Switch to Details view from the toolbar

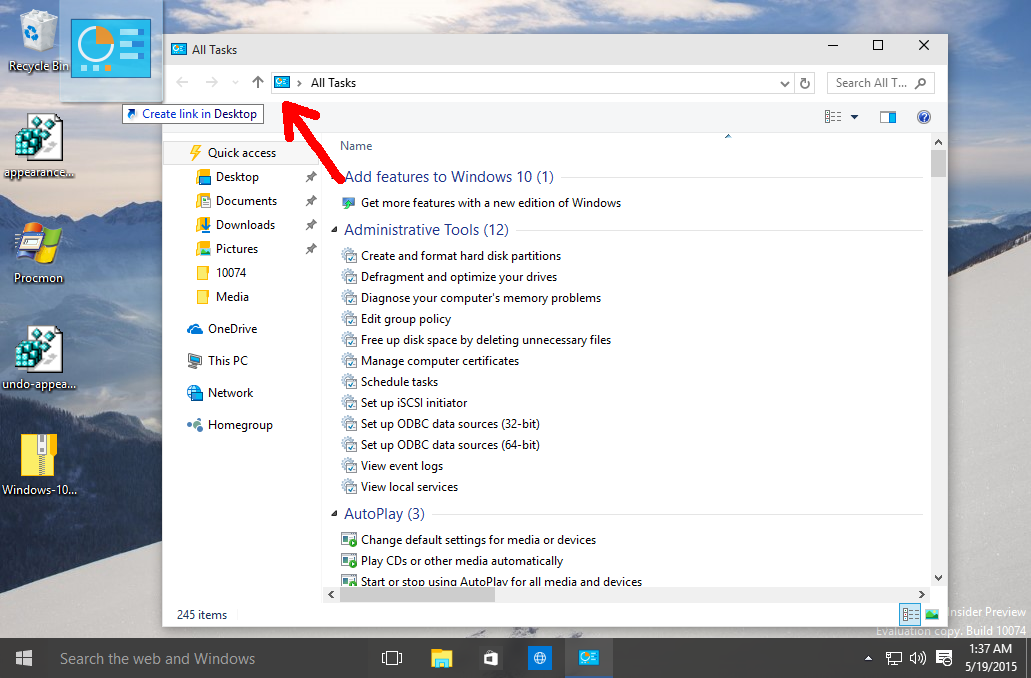(833, 117)
